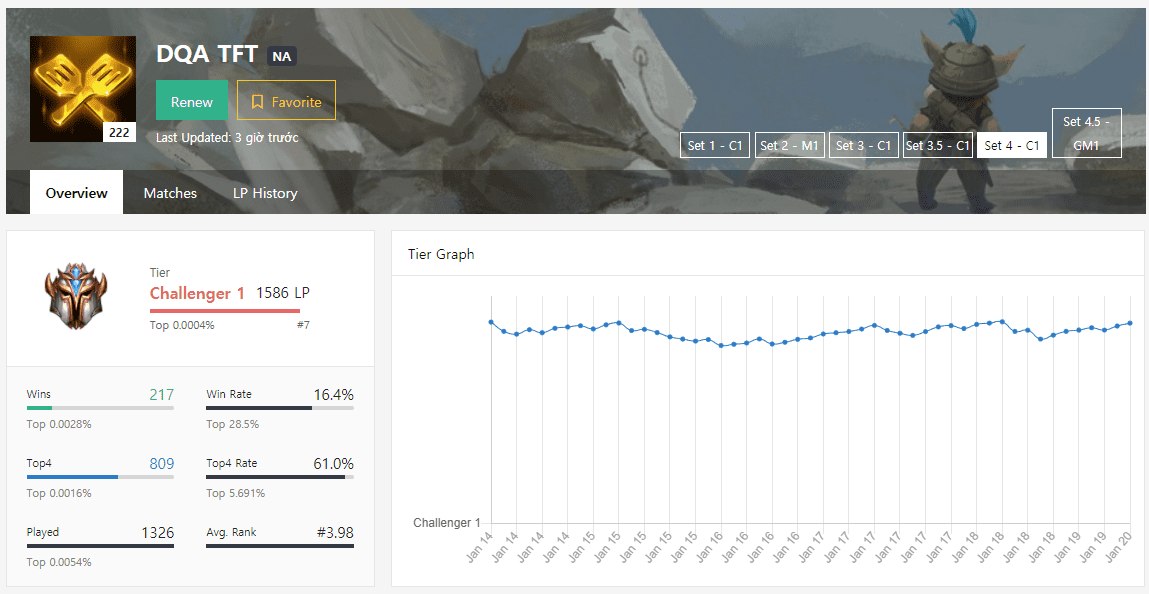Screen dimensions: 1149x594
Task: Click the Renew button
Action: pos(192,100)
